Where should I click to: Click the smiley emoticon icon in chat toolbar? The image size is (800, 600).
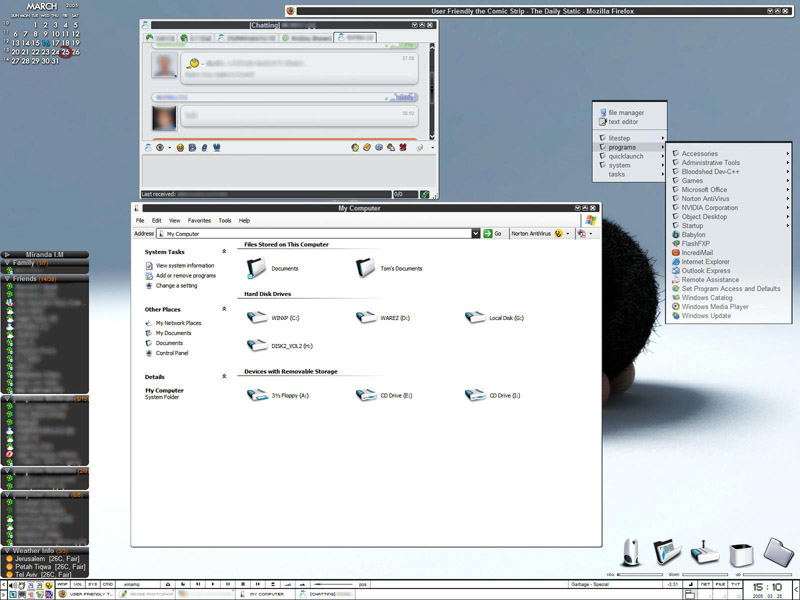point(180,148)
